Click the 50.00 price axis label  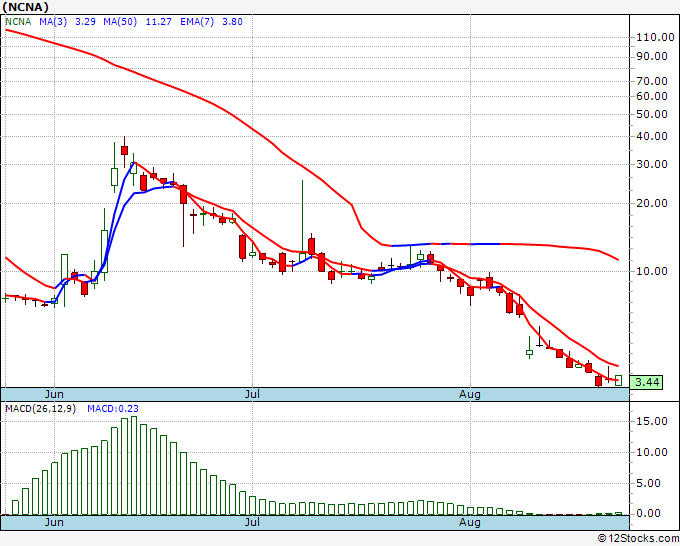click(652, 114)
